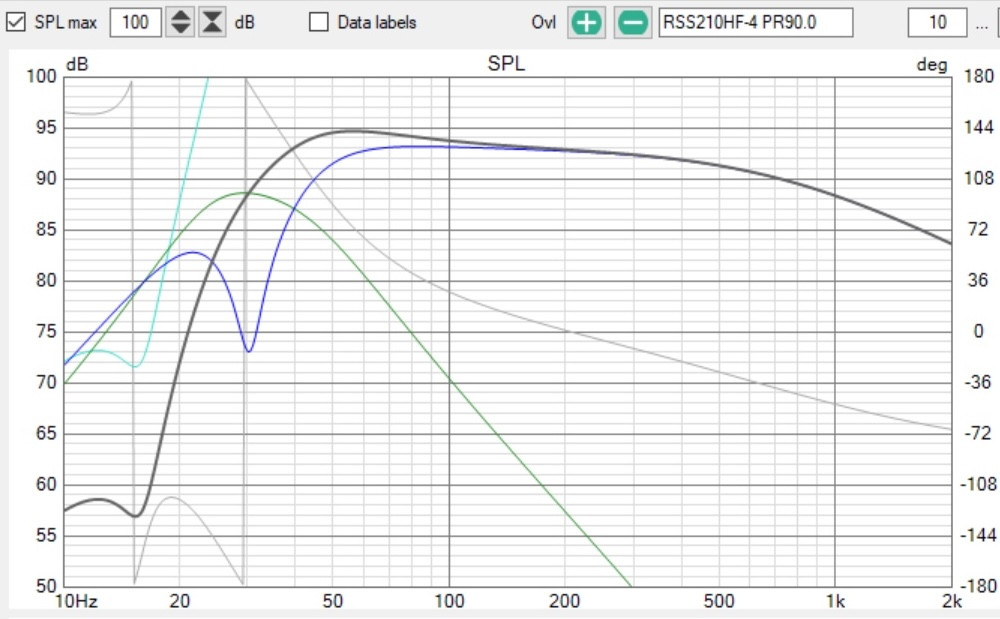Remove overlay with the green minus button
This screenshot has width=1000, height=619.
pyautogui.click(x=633, y=23)
